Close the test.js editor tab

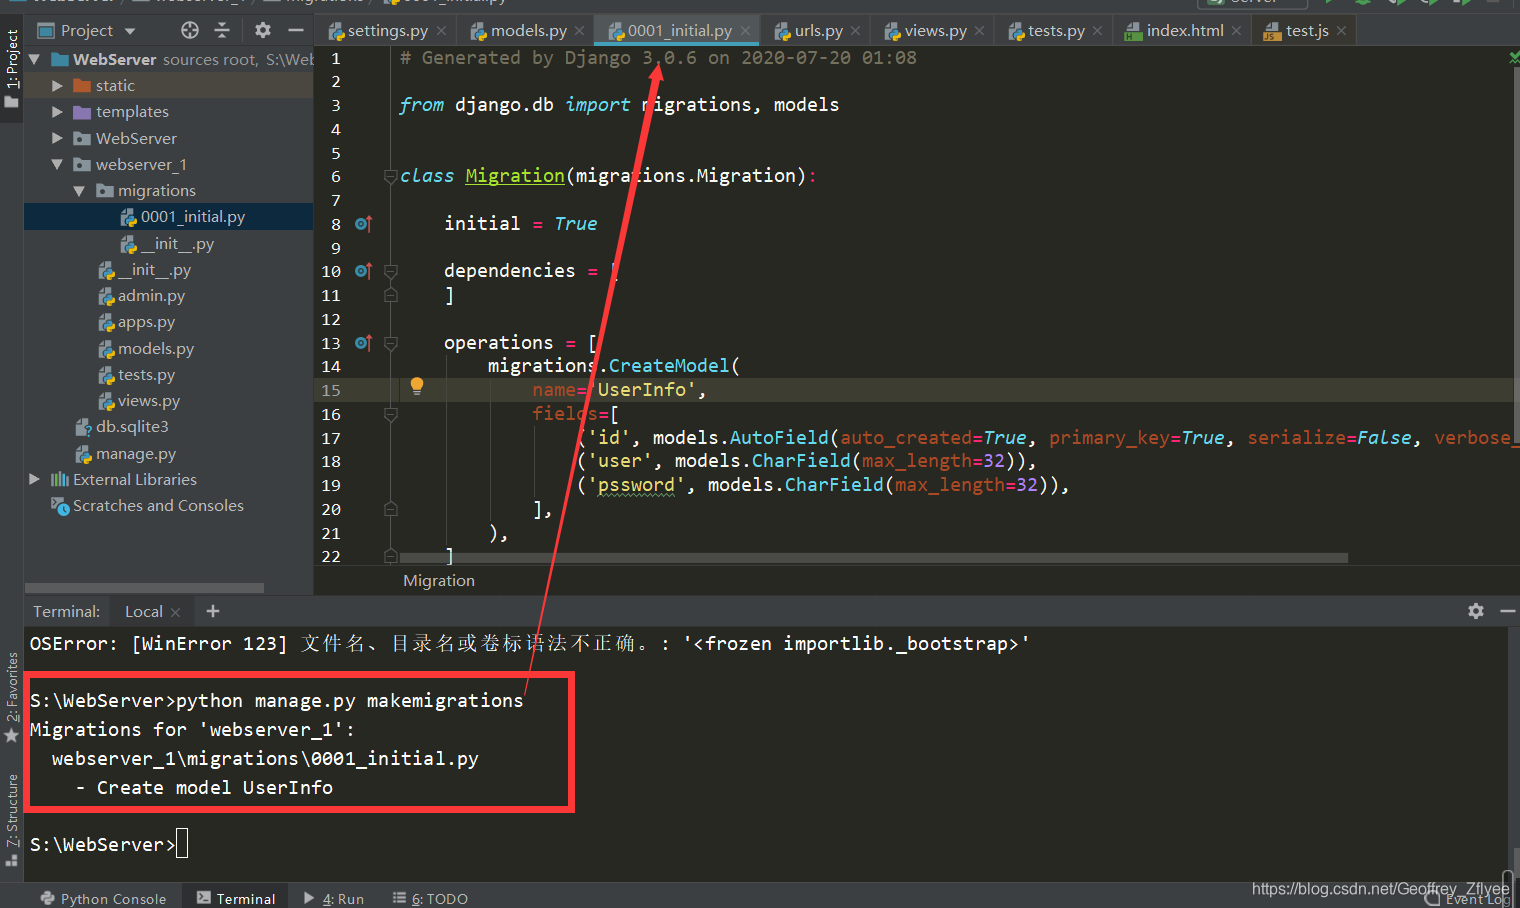pyautogui.click(x=1342, y=31)
